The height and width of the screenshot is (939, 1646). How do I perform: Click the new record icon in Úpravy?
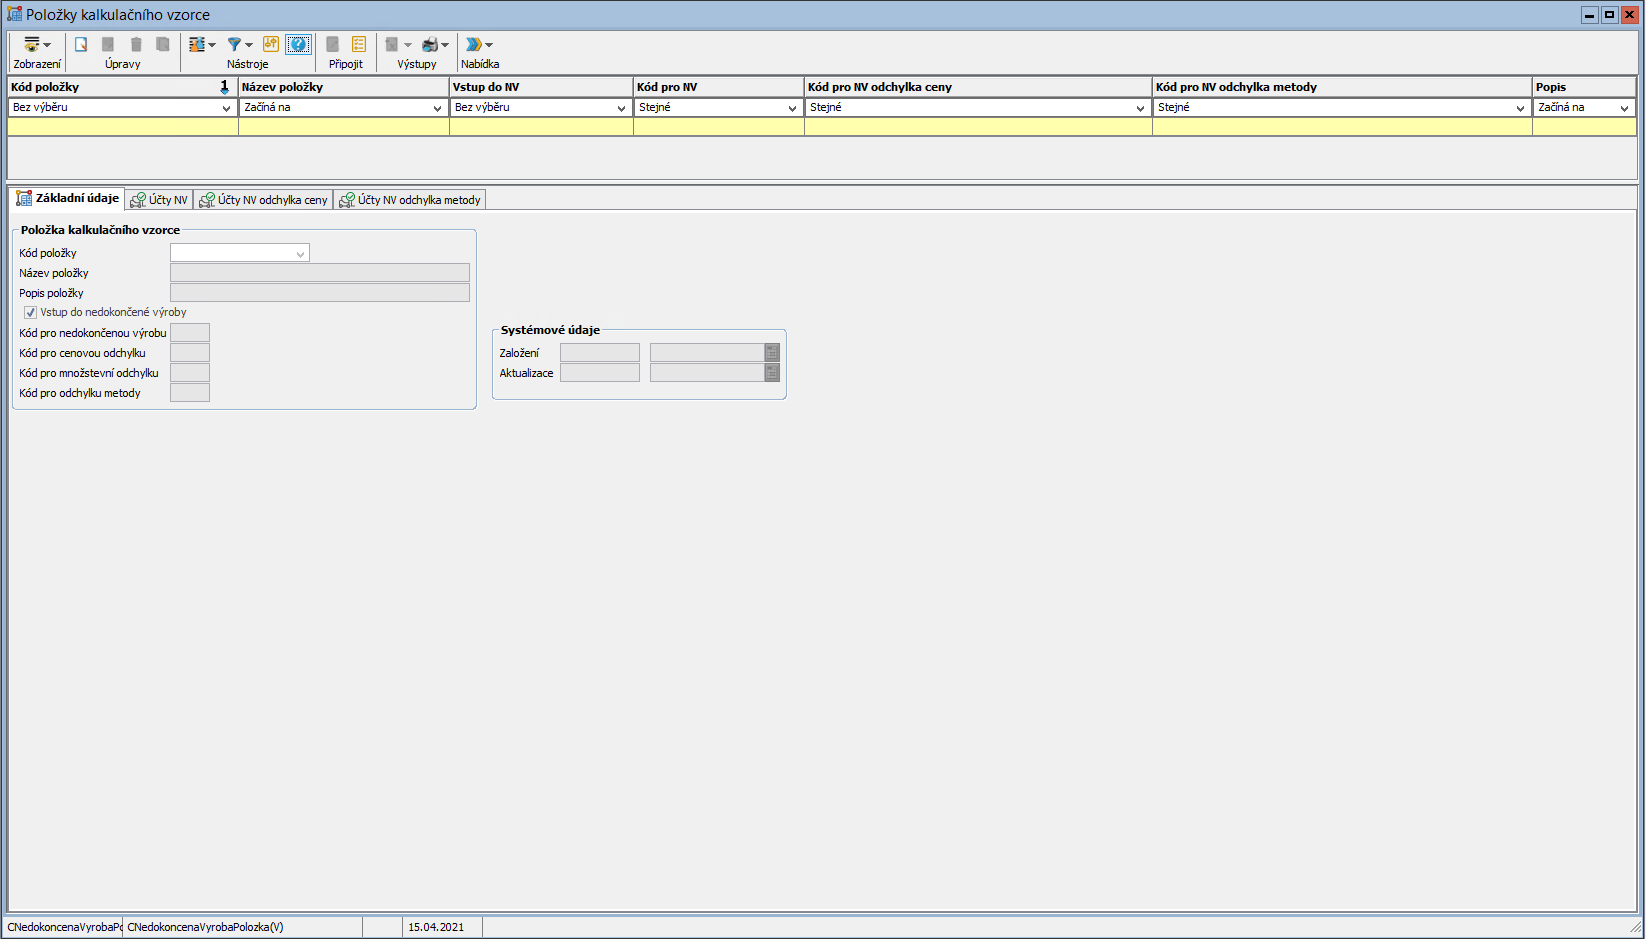tap(81, 45)
